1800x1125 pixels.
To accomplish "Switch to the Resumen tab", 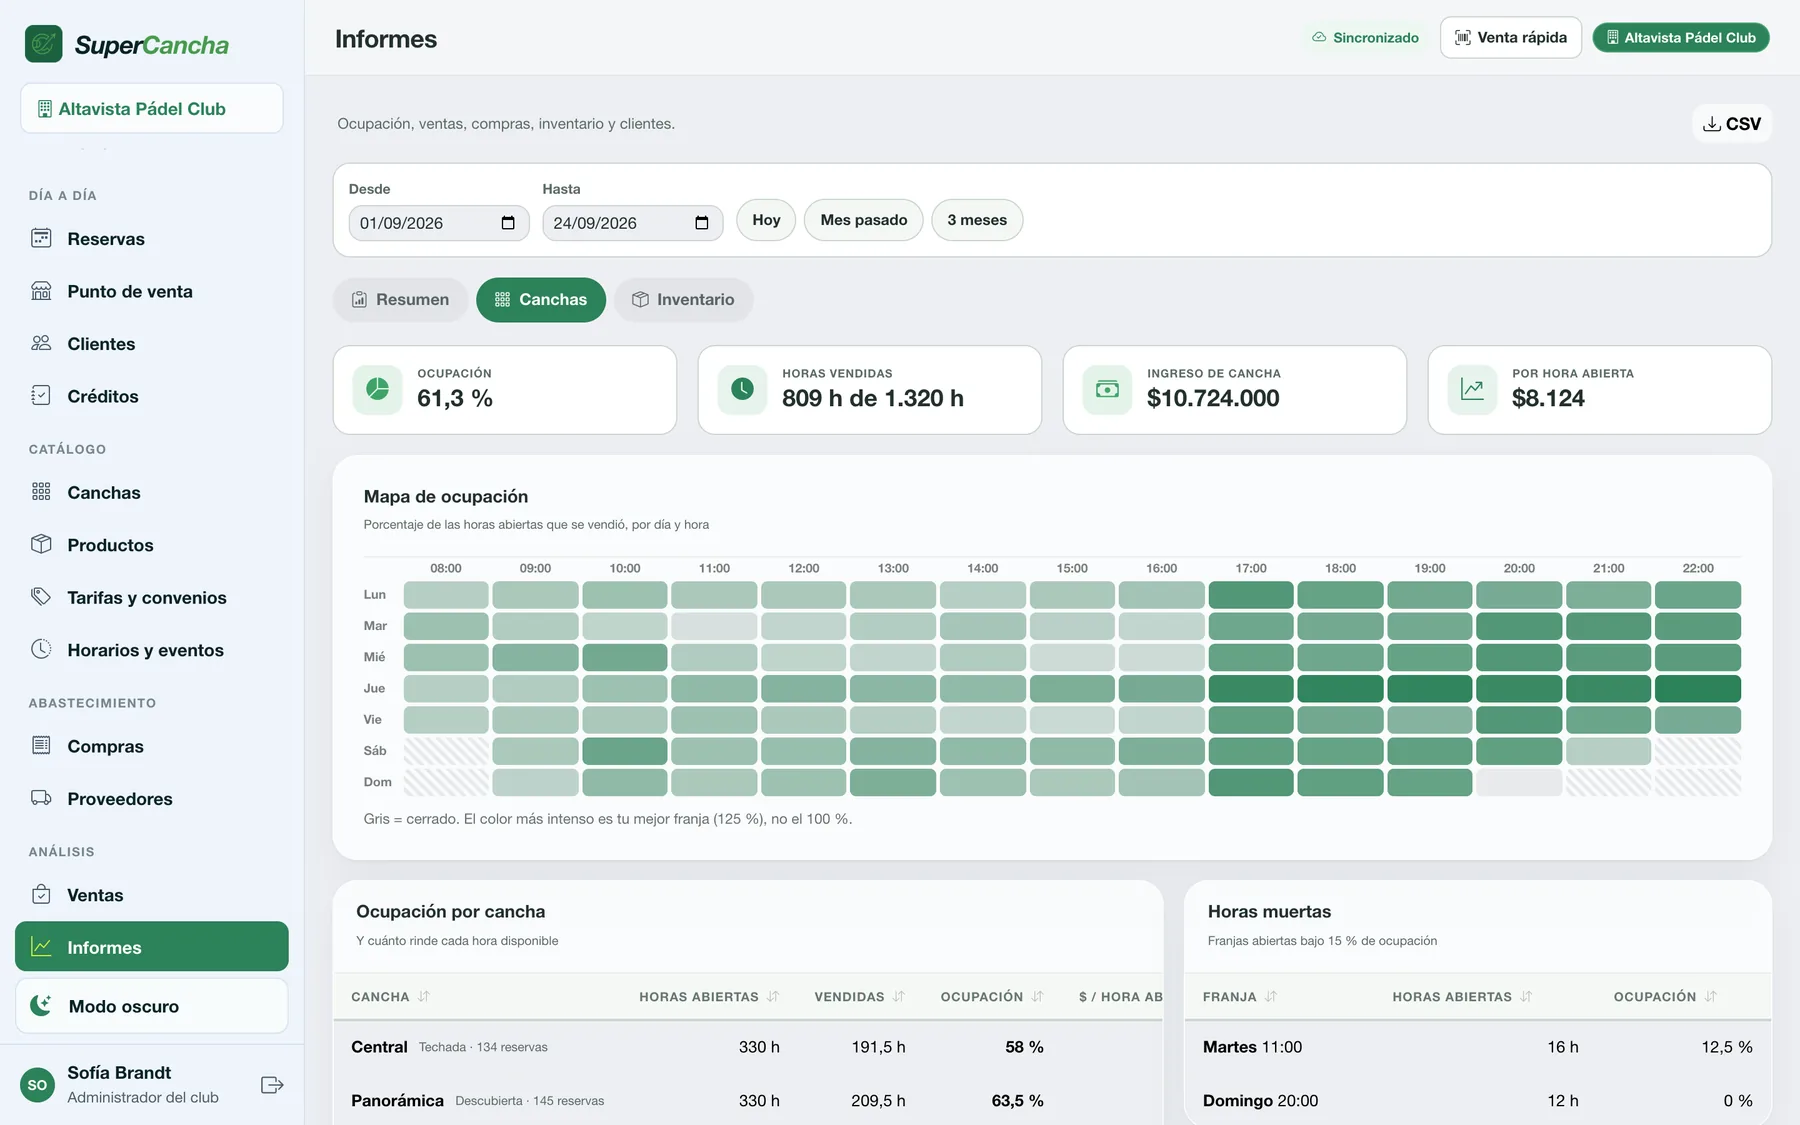I will [x=400, y=300].
